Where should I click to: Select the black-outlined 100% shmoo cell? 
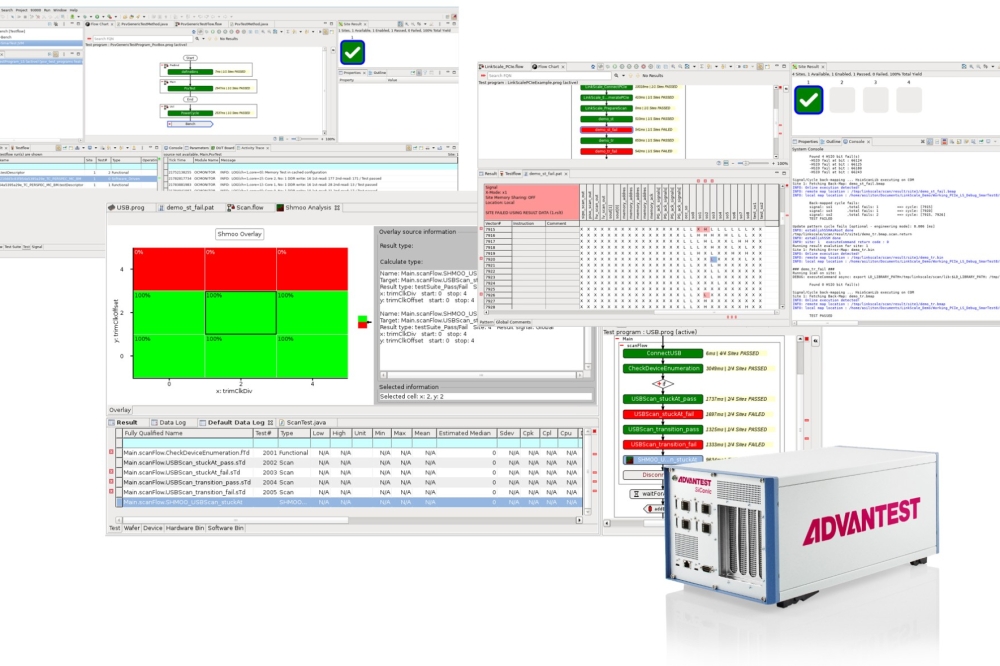point(240,313)
